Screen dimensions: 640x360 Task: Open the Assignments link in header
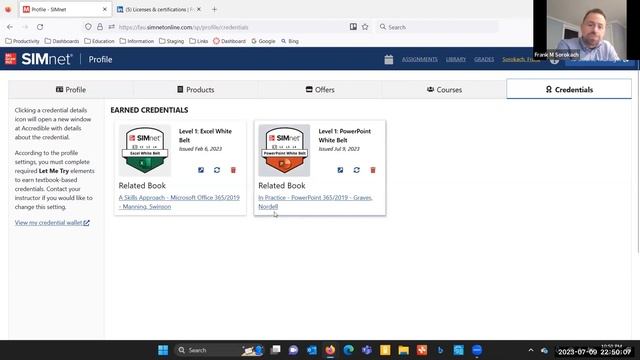point(420,60)
